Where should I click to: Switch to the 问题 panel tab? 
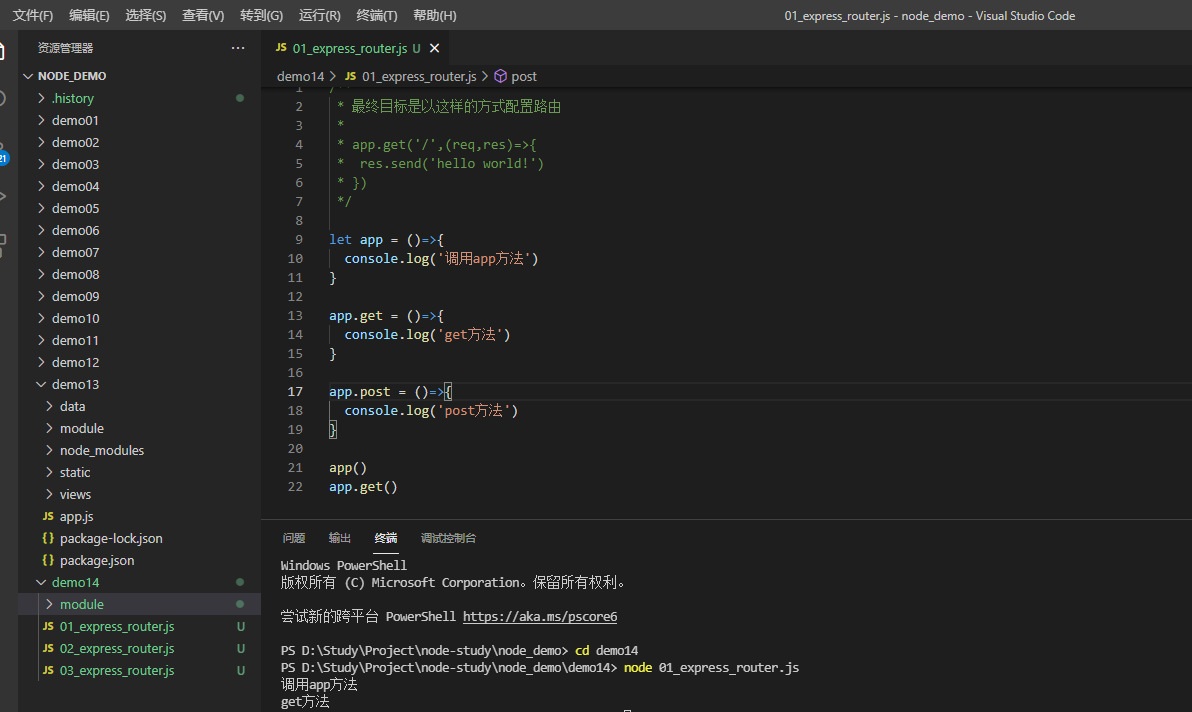point(293,538)
